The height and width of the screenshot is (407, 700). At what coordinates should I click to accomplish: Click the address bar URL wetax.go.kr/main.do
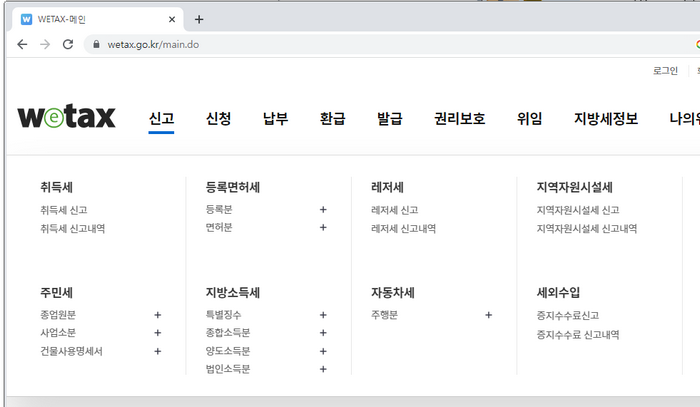point(153,45)
